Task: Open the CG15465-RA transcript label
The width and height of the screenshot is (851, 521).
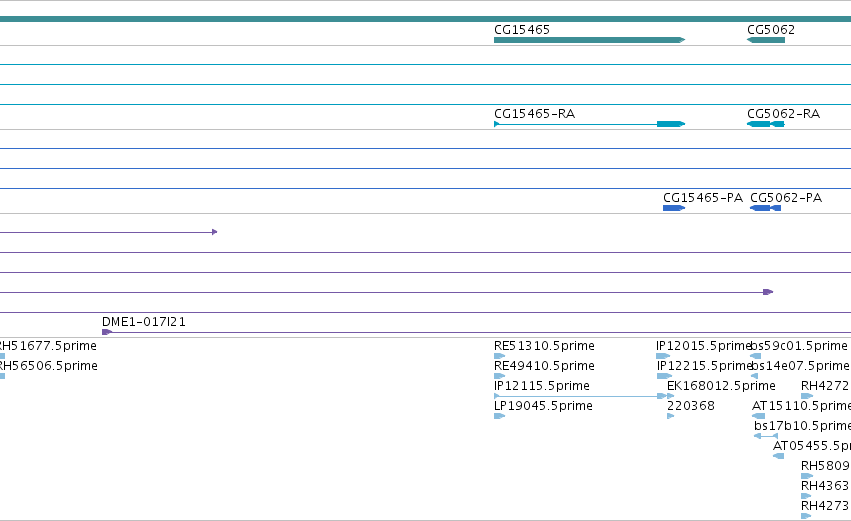Action: click(x=534, y=114)
